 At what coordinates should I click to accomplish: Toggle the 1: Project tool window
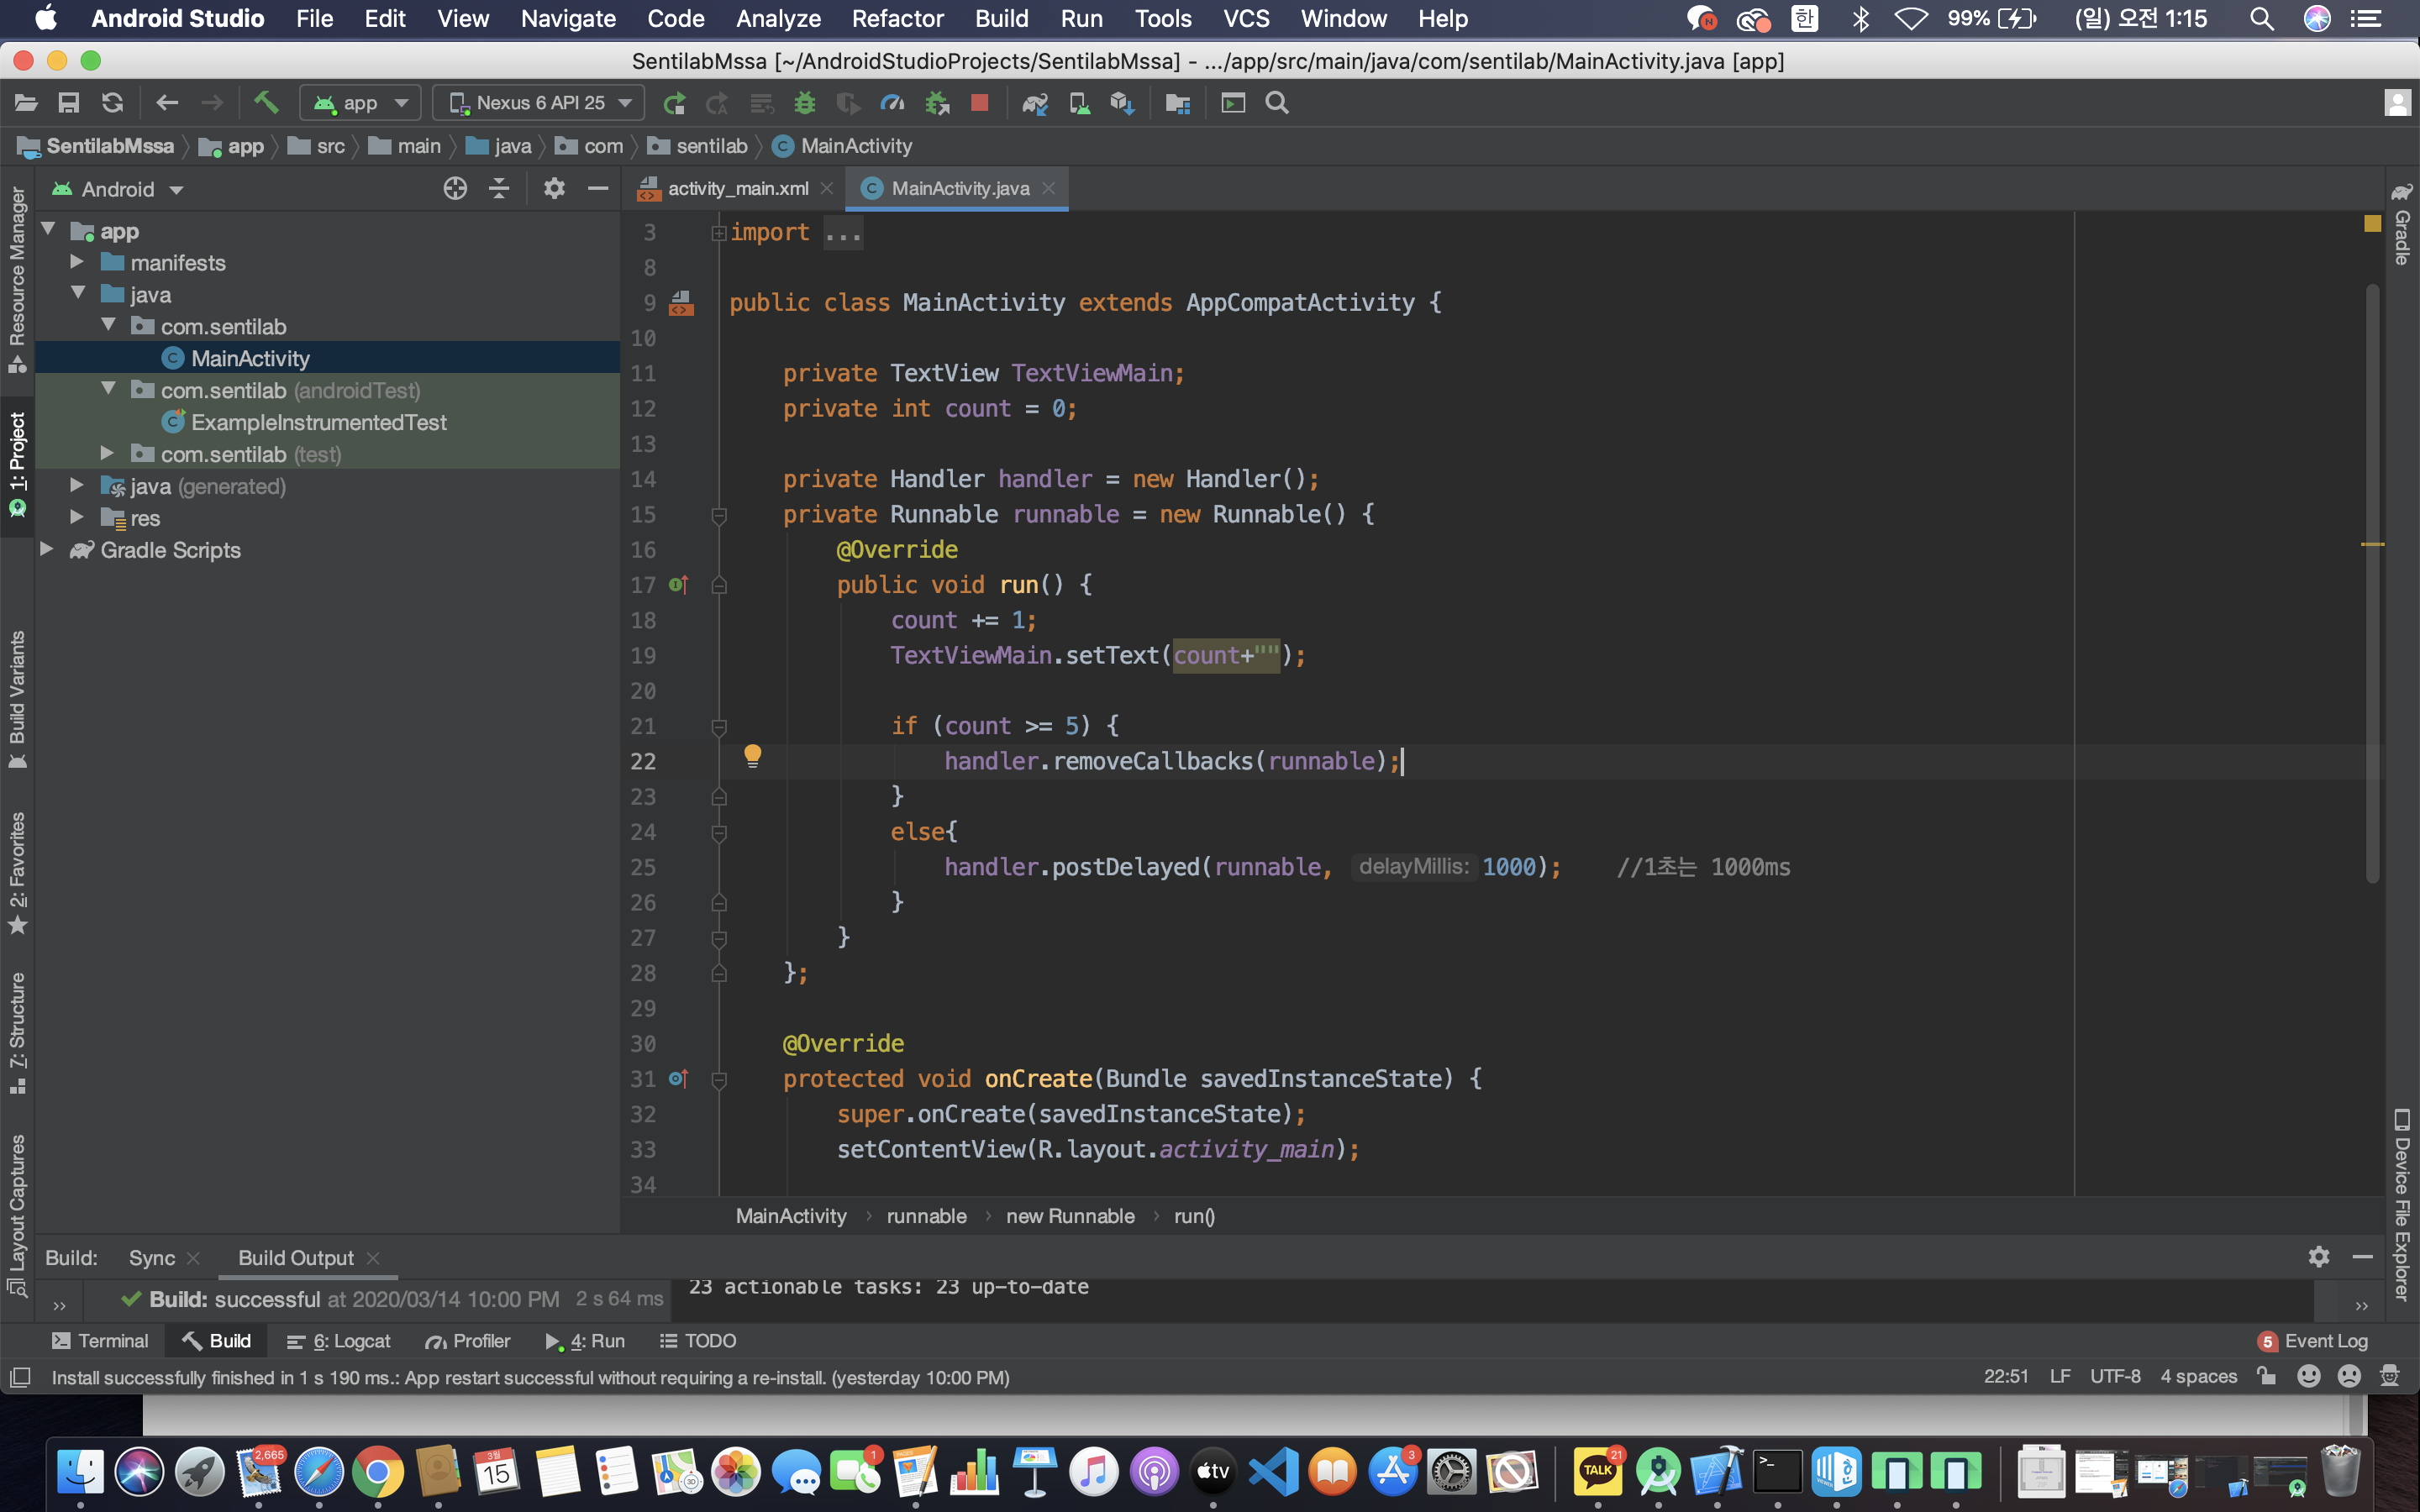coord(17,462)
